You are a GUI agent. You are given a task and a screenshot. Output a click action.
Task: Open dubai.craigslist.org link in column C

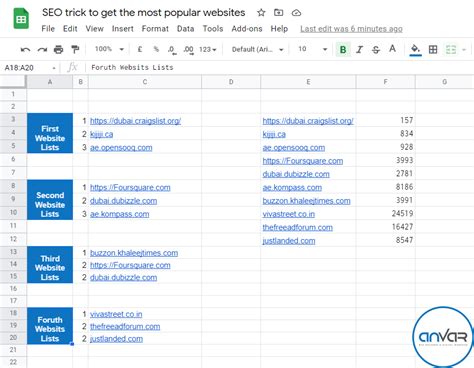(135, 121)
